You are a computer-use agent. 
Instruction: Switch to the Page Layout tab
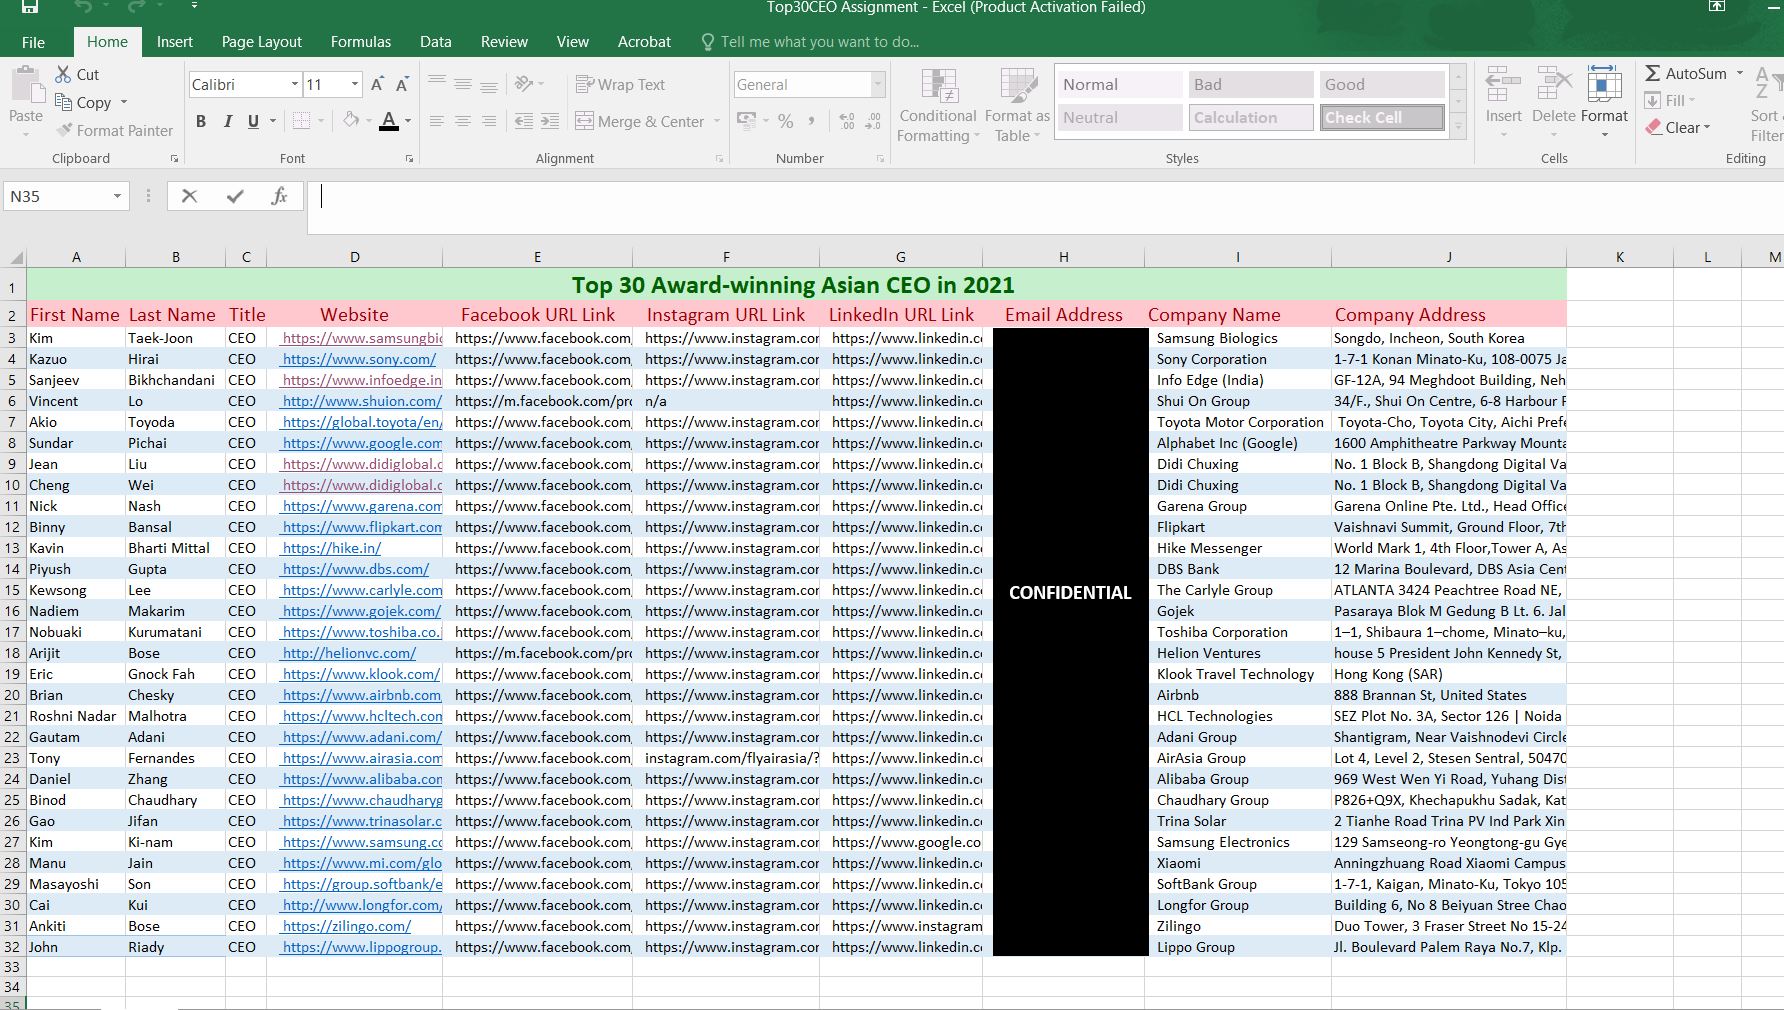point(261,42)
